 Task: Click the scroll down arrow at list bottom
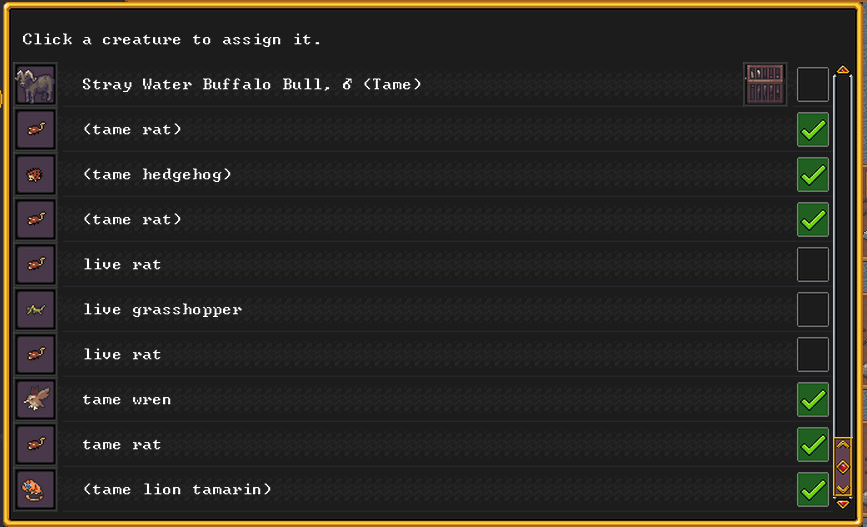(843, 503)
